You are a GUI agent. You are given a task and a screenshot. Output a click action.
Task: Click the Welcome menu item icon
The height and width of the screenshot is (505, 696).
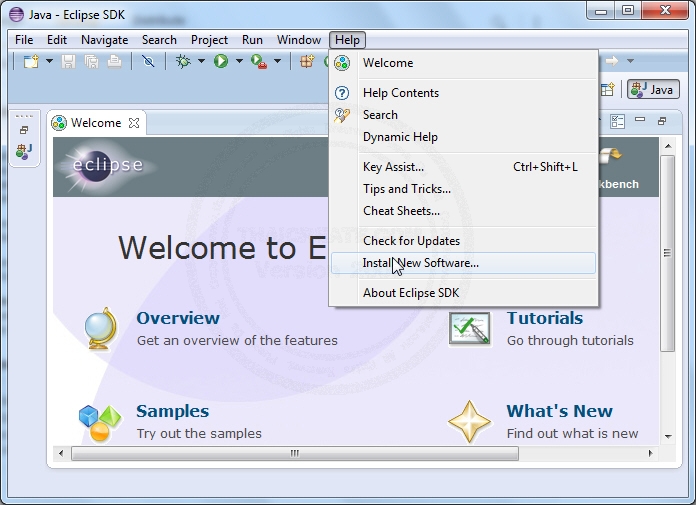[x=342, y=63]
